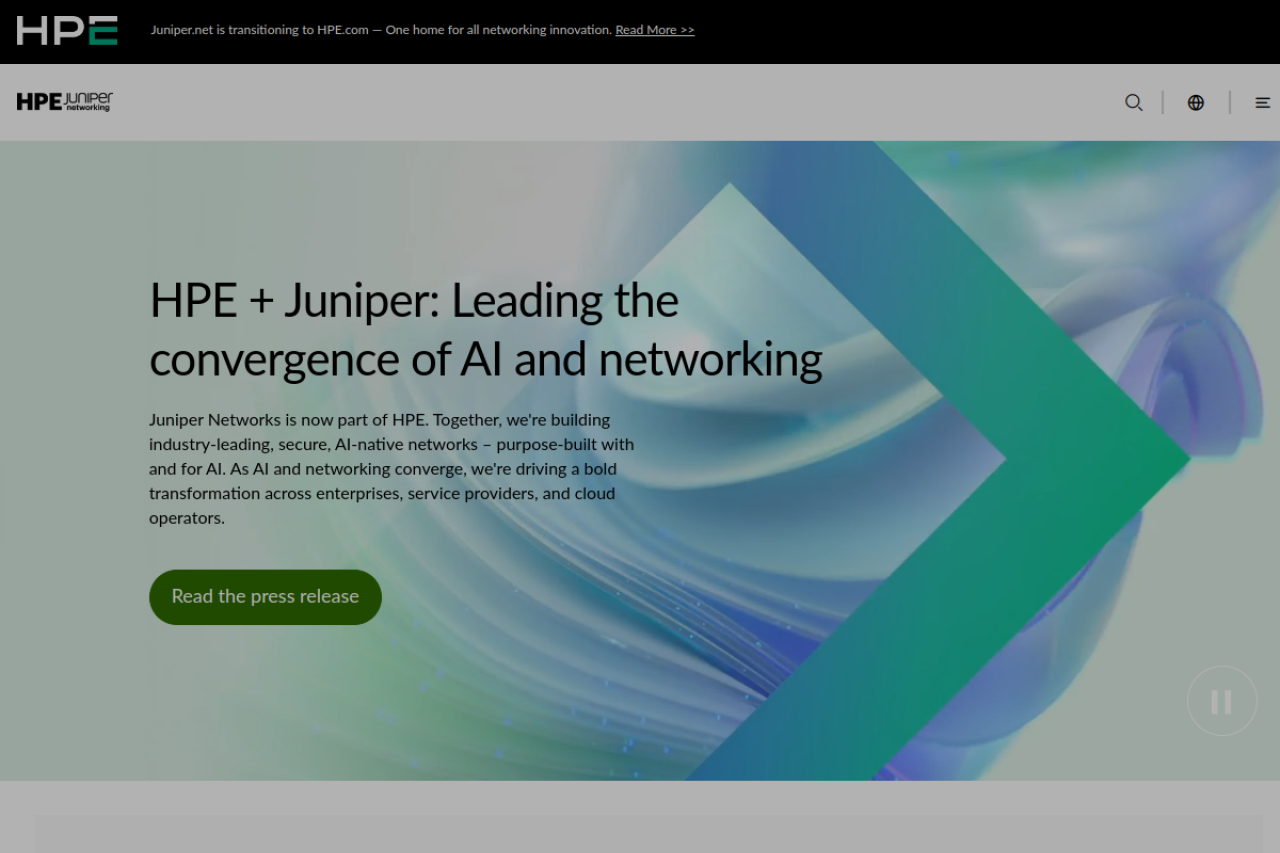Click the Juniper Networks is now part paragraph
Viewport: 1280px width, 853px height.
390,468
